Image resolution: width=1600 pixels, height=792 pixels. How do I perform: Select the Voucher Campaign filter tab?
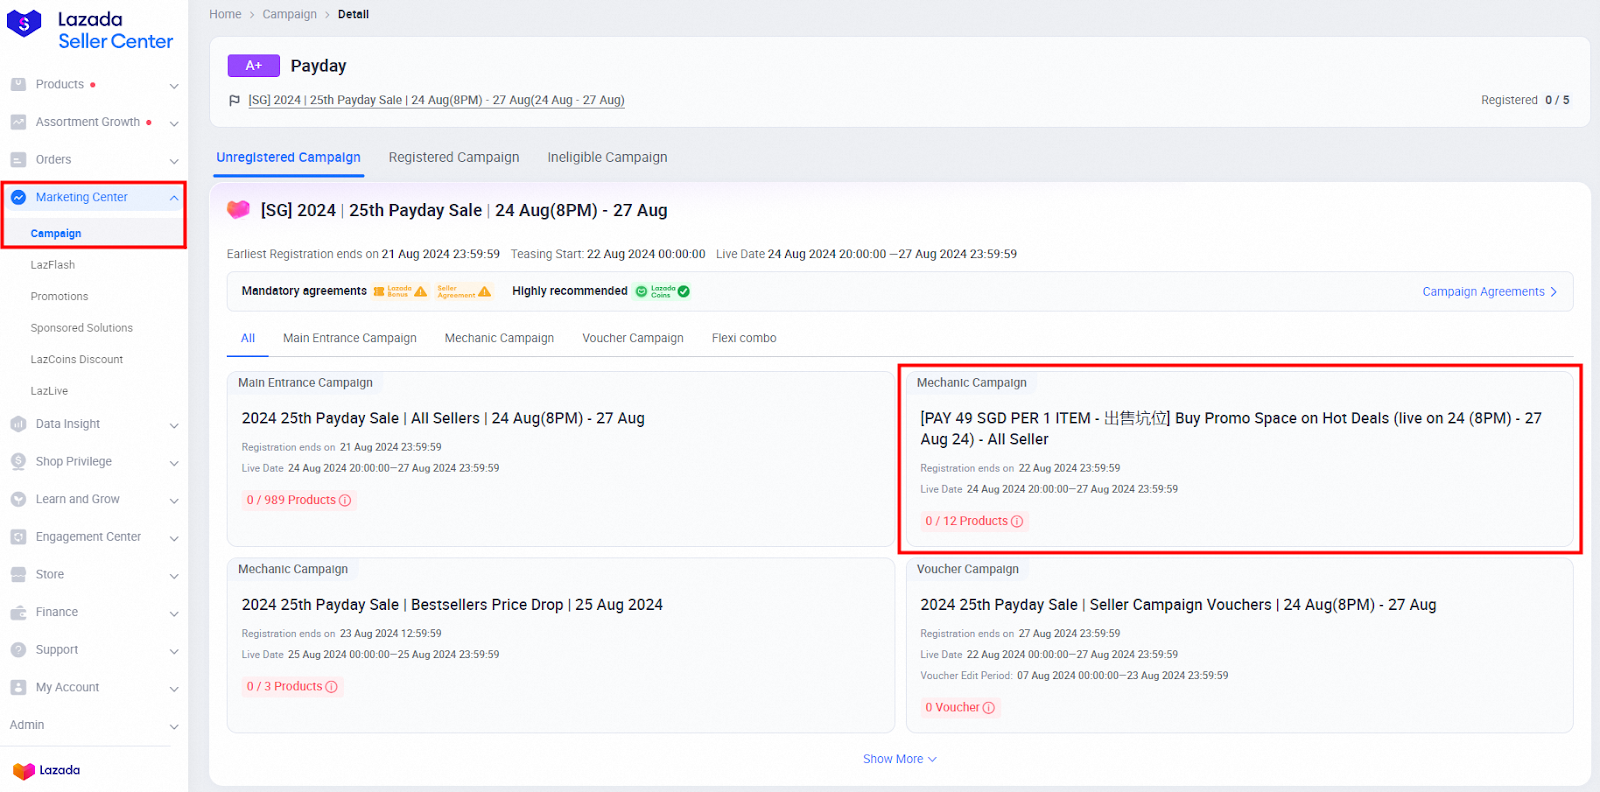click(633, 338)
